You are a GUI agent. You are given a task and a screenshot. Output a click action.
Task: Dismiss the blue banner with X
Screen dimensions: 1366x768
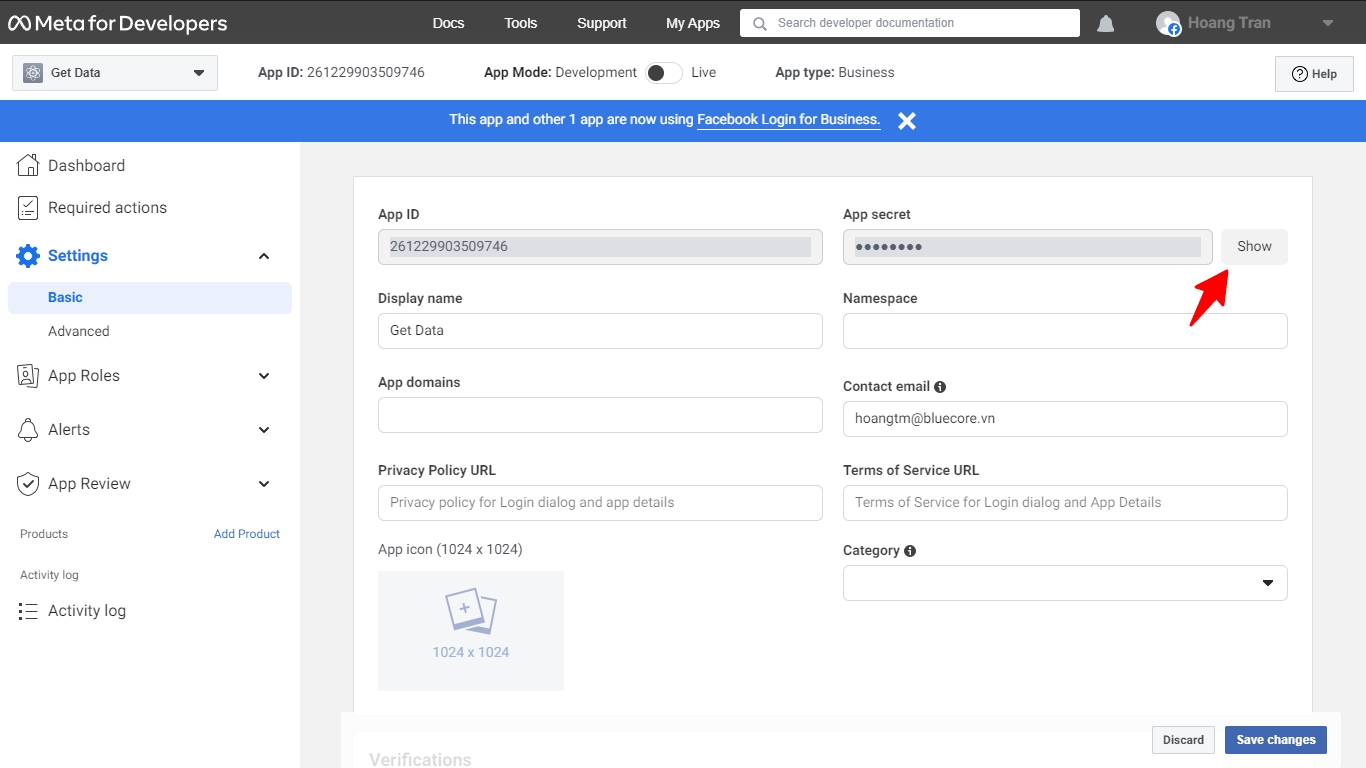click(906, 121)
